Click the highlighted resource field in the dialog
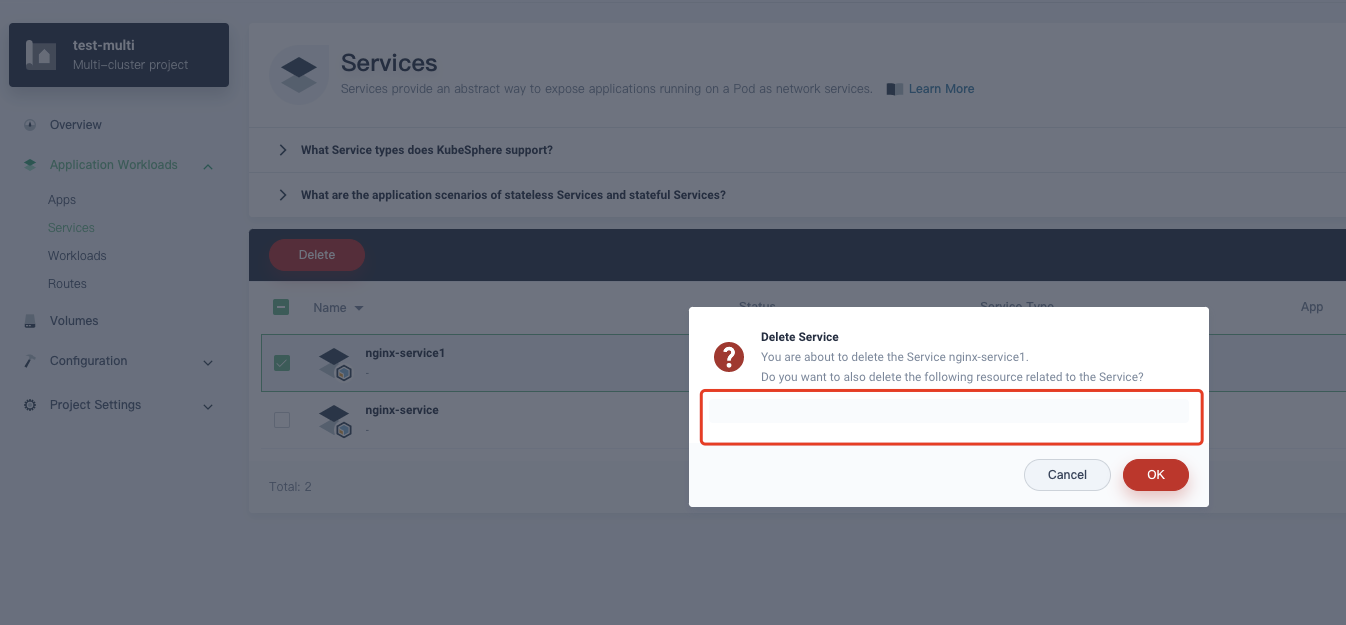Screen dimensions: 1346x625 (950, 416)
